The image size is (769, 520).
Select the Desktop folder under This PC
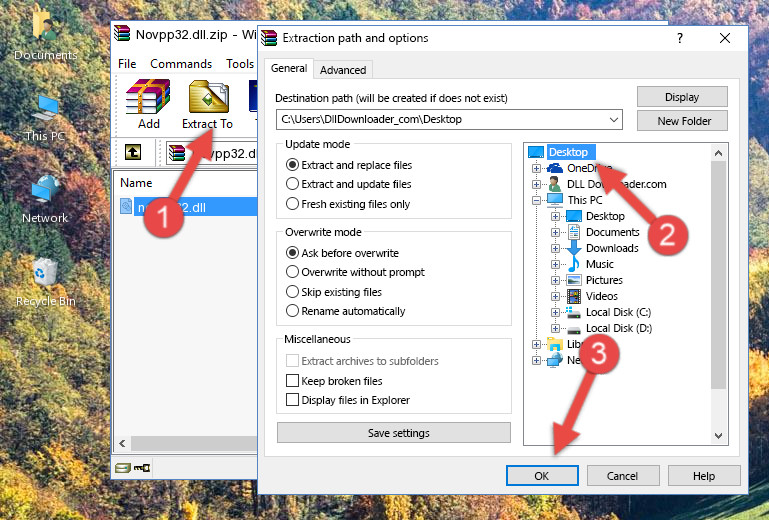[605, 216]
